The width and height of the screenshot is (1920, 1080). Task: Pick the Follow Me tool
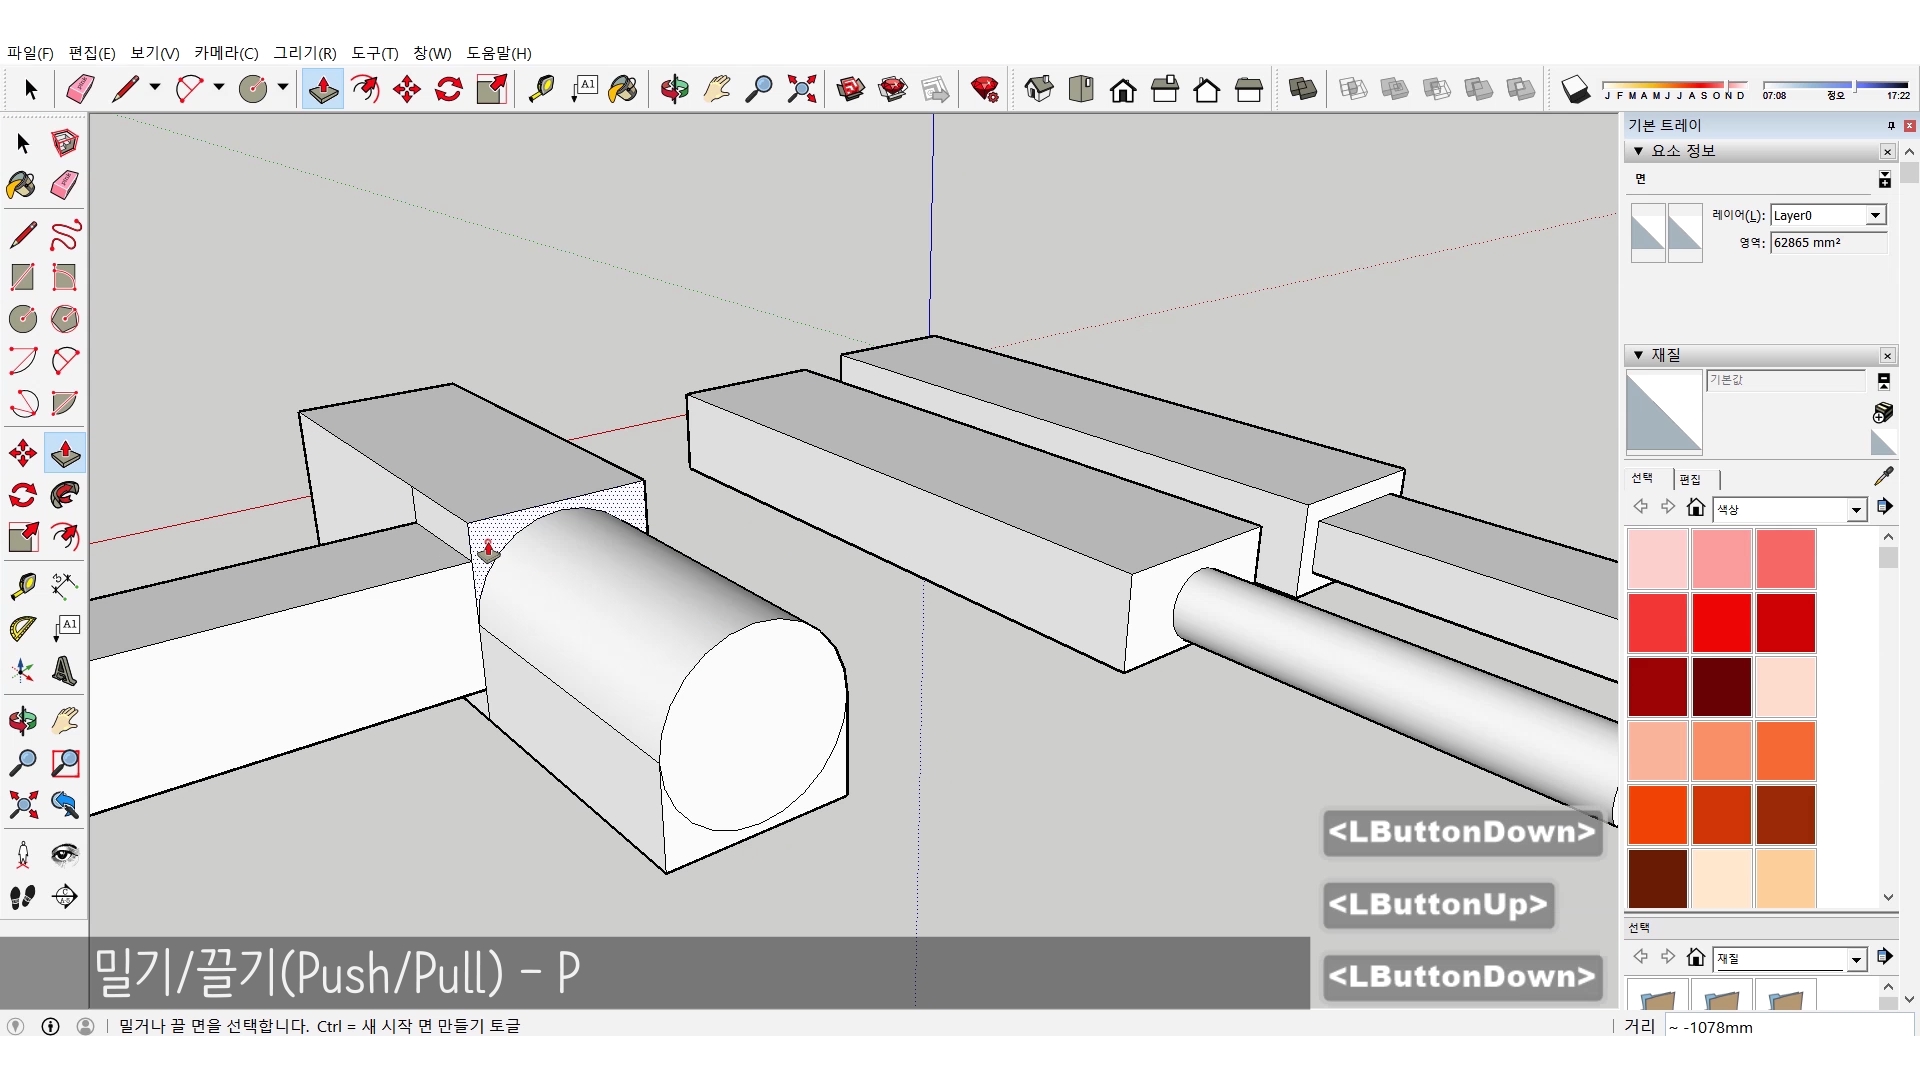tap(64, 495)
